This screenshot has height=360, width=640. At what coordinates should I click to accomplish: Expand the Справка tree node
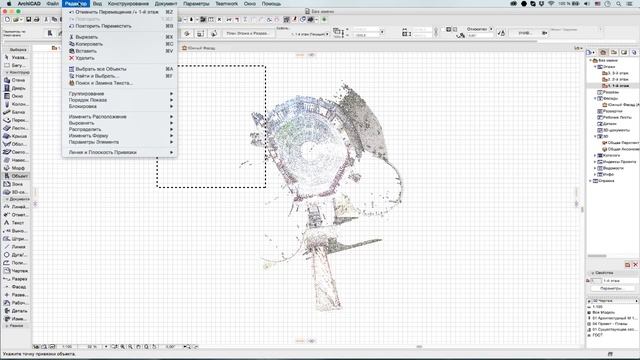point(591,181)
